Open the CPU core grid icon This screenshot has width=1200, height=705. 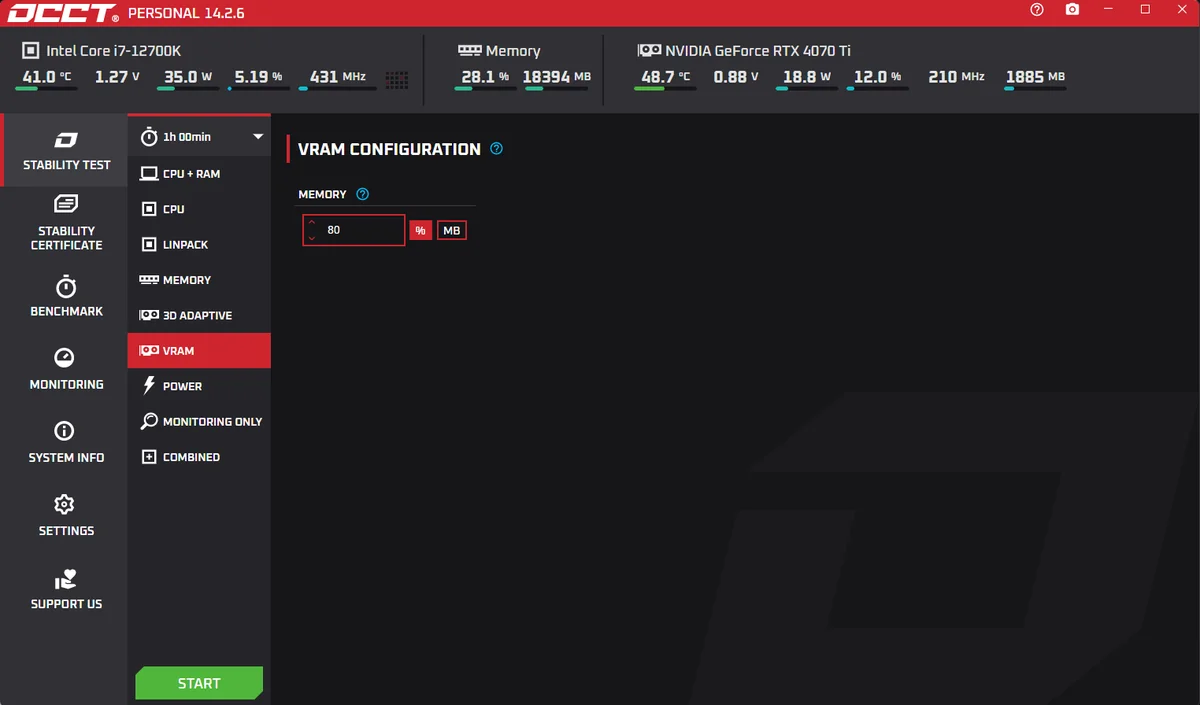[x=396, y=78]
